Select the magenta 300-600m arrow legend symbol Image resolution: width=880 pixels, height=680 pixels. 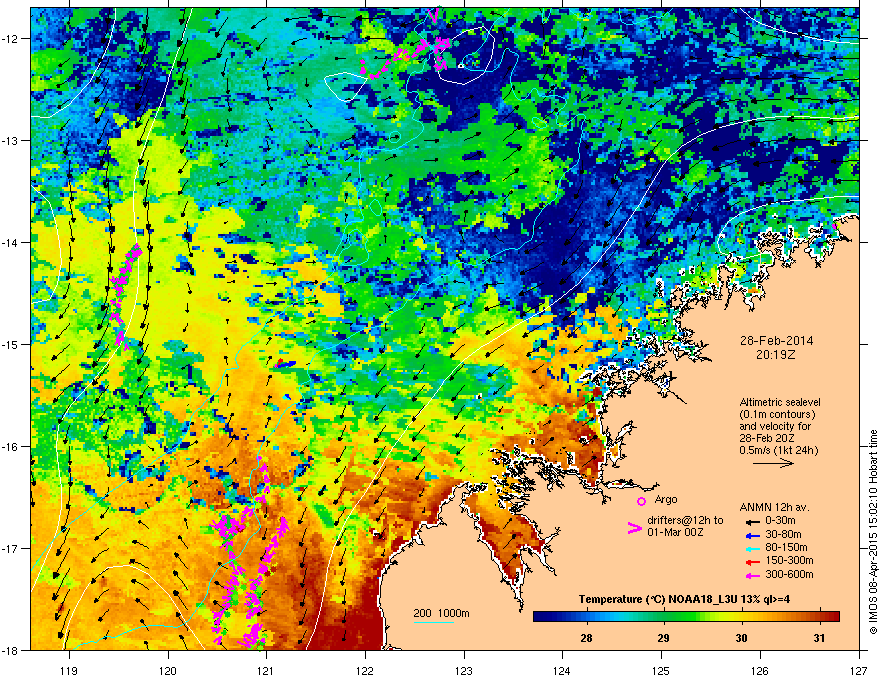point(753,575)
